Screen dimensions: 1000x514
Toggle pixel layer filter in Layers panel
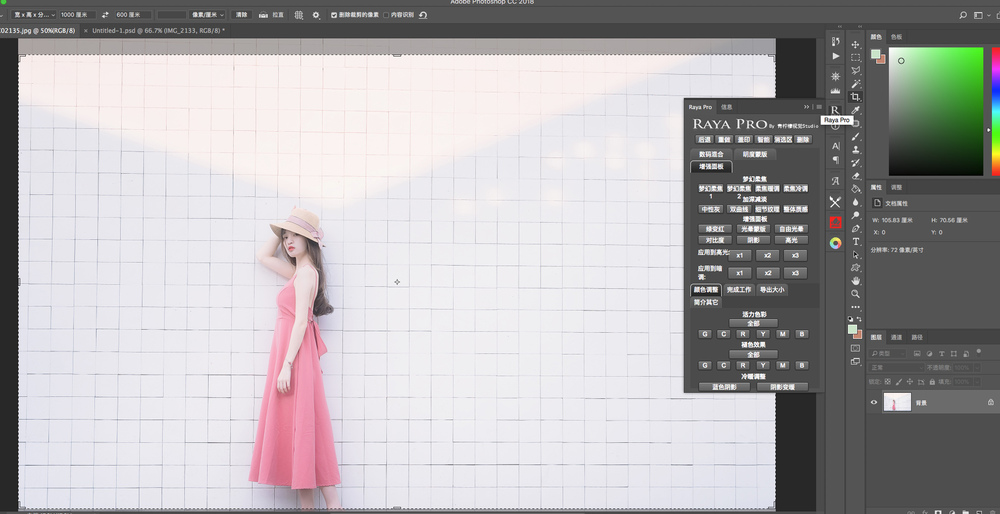[x=917, y=353]
